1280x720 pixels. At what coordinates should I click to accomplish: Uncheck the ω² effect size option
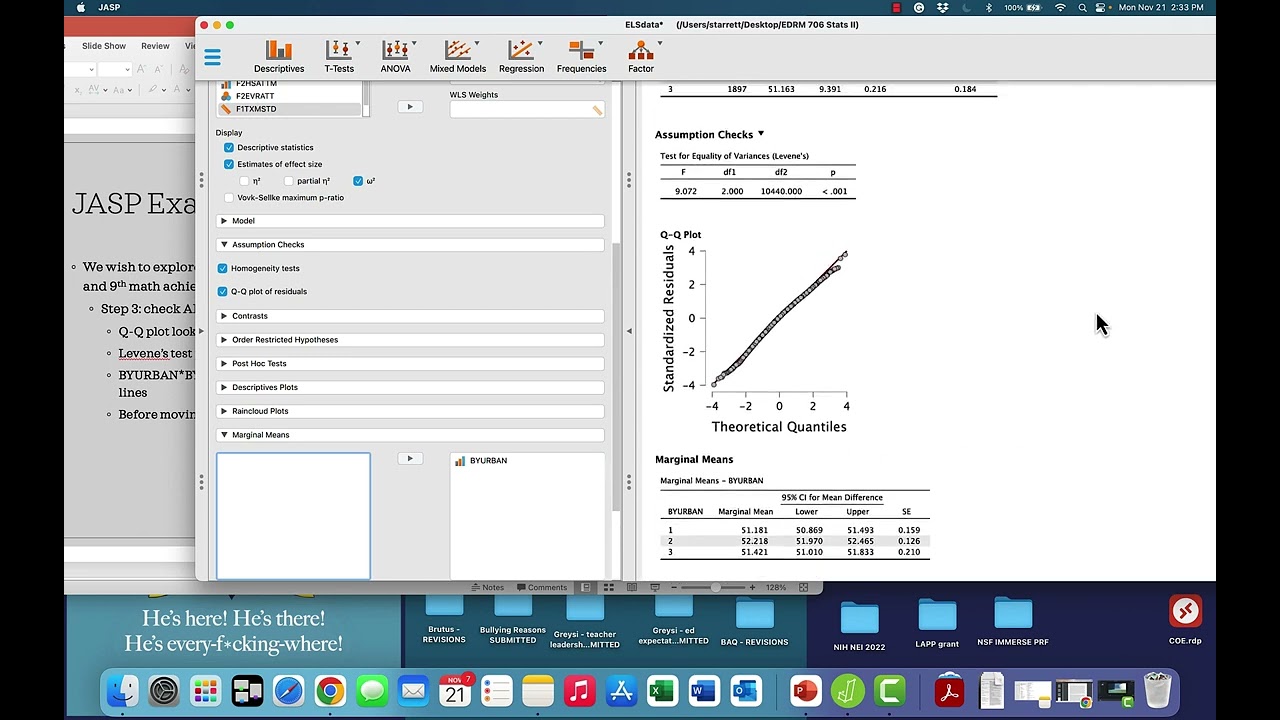358,181
